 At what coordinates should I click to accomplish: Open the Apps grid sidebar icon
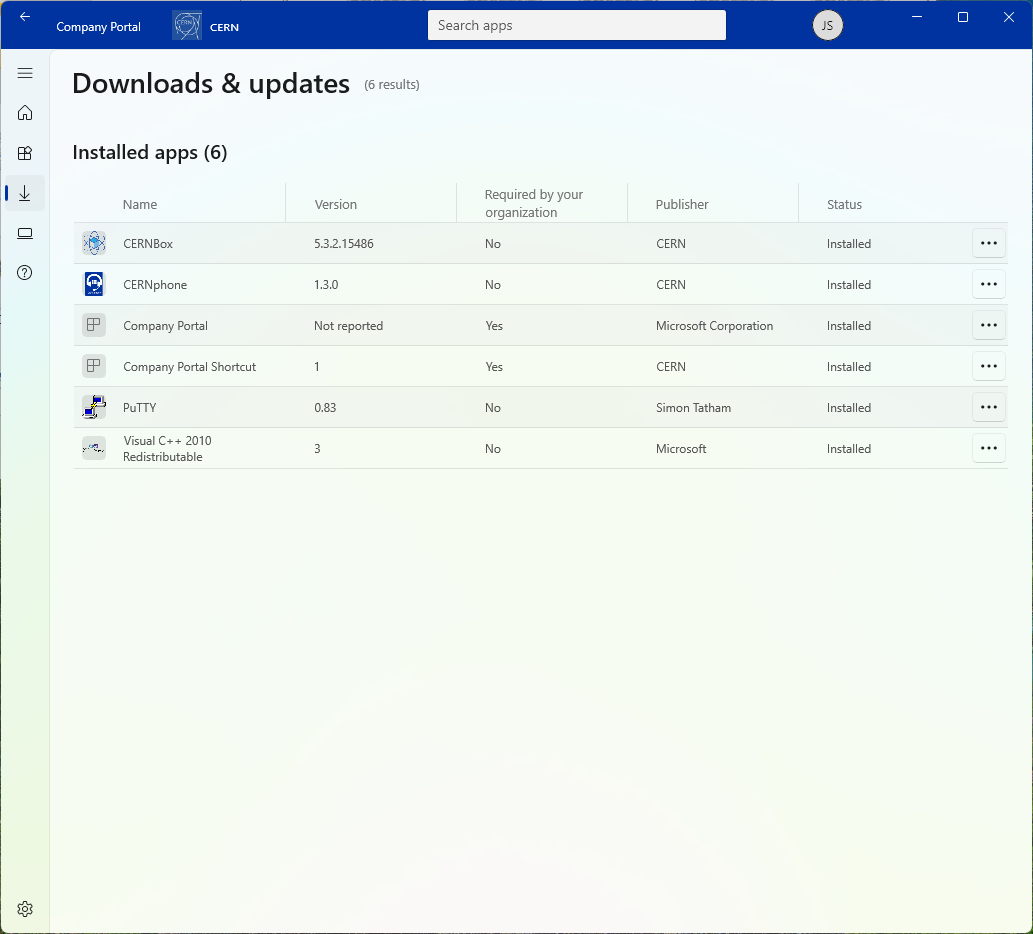pos(25,153)
